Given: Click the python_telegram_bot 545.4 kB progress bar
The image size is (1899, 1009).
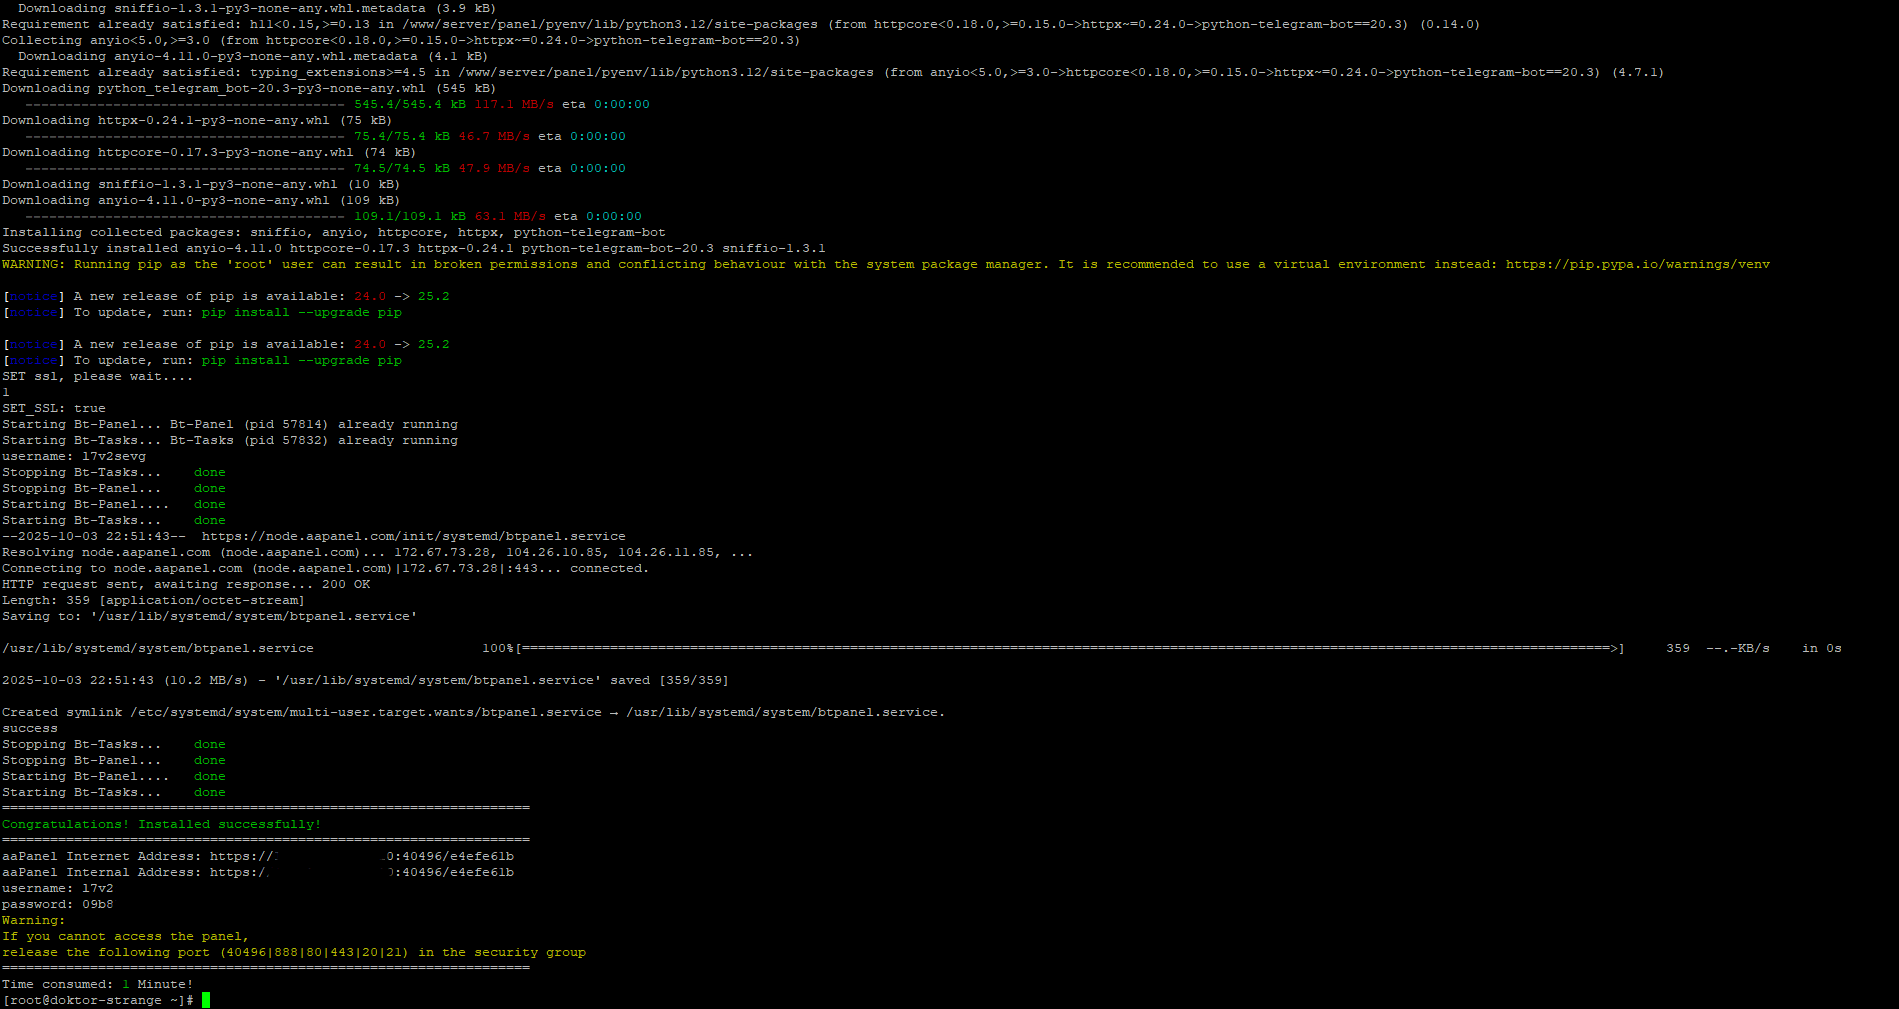Looking at the screenshot, I should click(185, 105).
